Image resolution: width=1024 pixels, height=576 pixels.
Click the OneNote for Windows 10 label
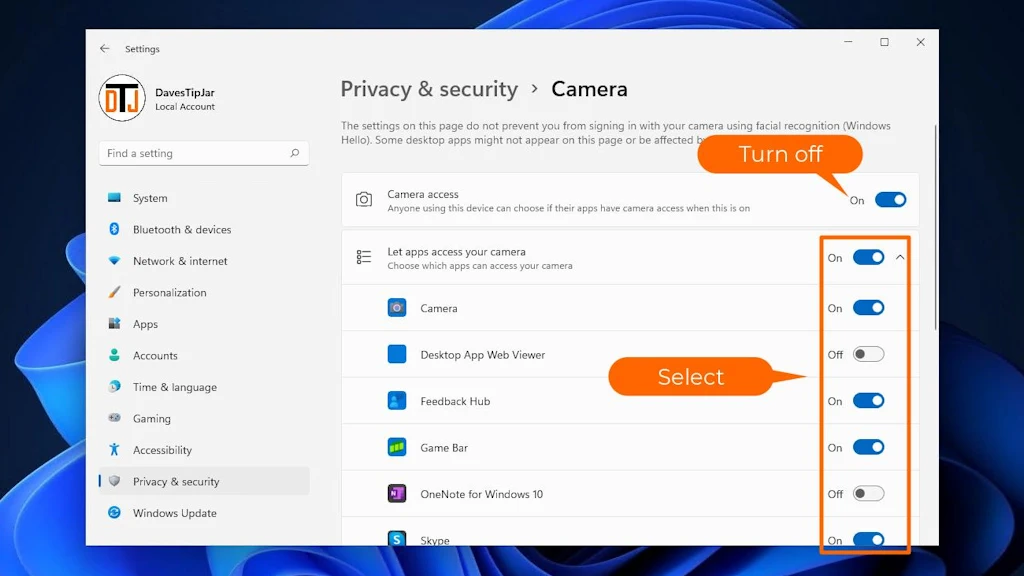(481, 494)
